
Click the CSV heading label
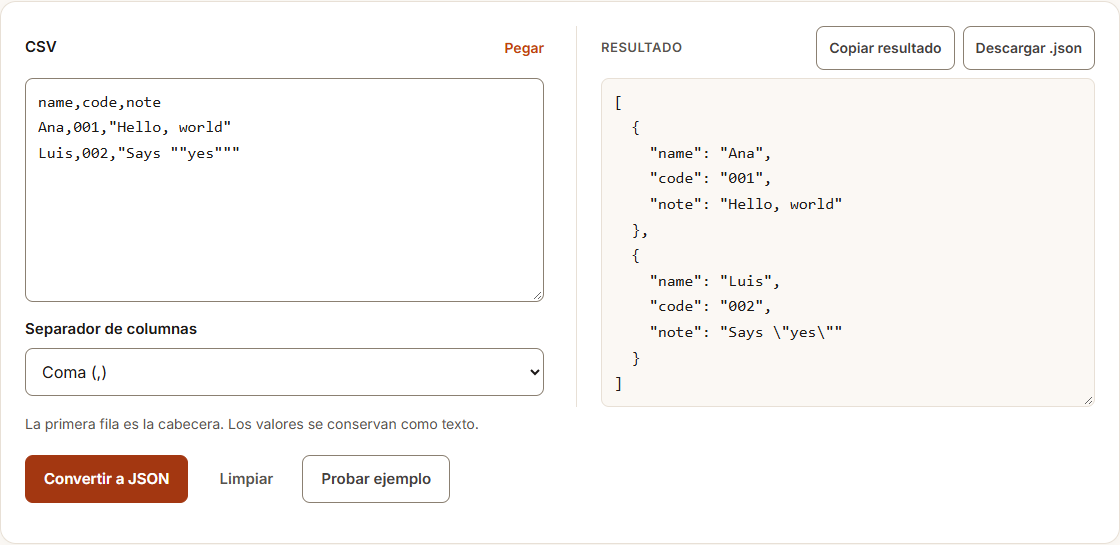click(41, 47)
